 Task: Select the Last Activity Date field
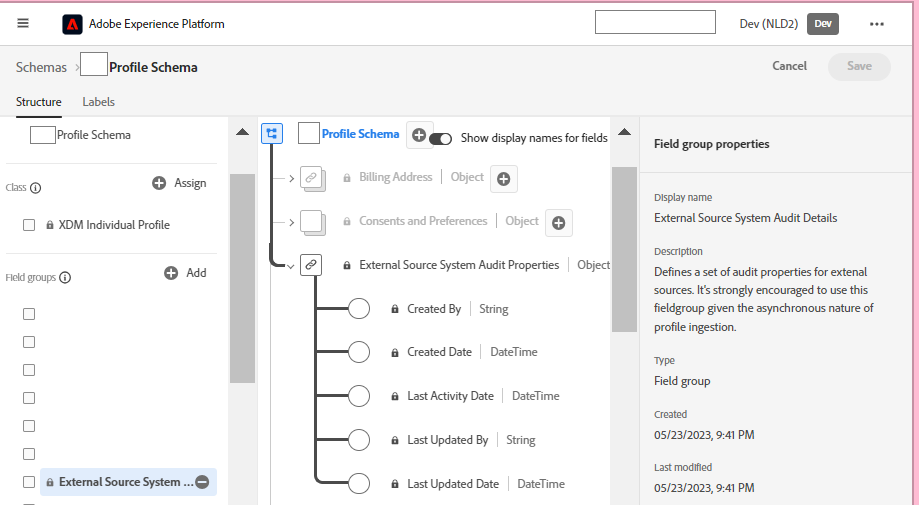[x=450, y=396]
